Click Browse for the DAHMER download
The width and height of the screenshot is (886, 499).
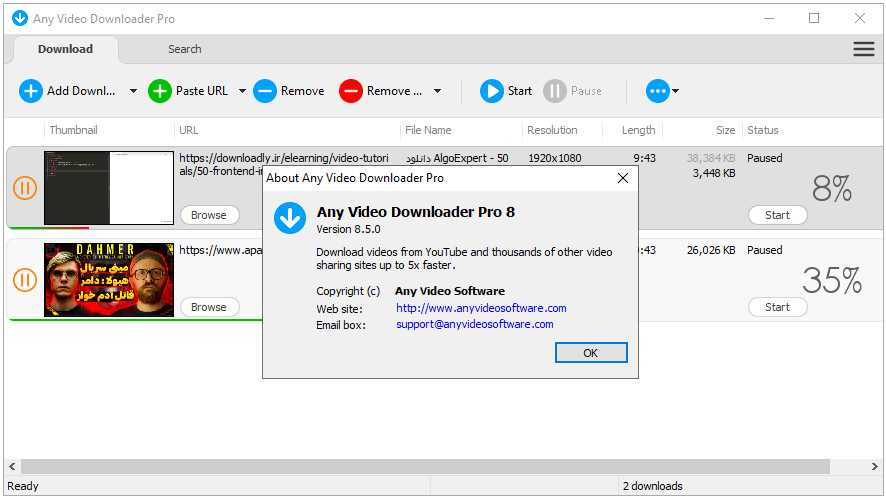(210, 307)
